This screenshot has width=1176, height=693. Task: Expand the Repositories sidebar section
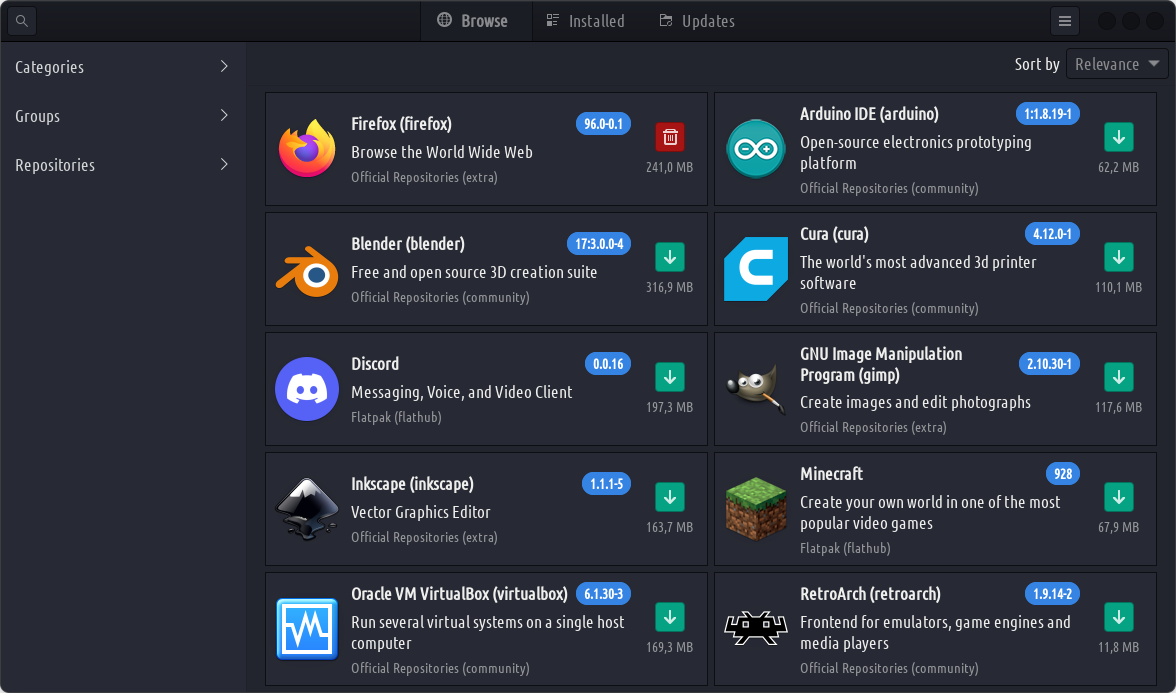tap(122, 165)
